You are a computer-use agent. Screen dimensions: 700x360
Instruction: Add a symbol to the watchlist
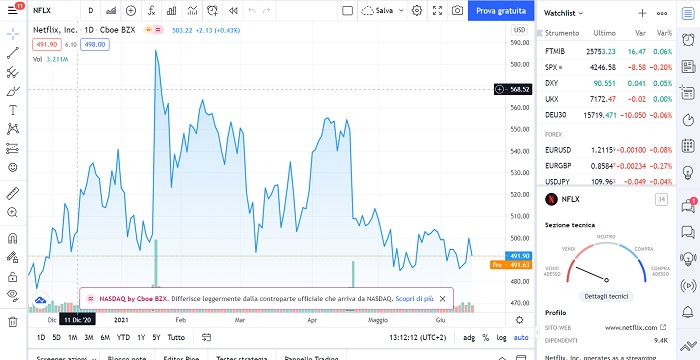click(642, 13)
